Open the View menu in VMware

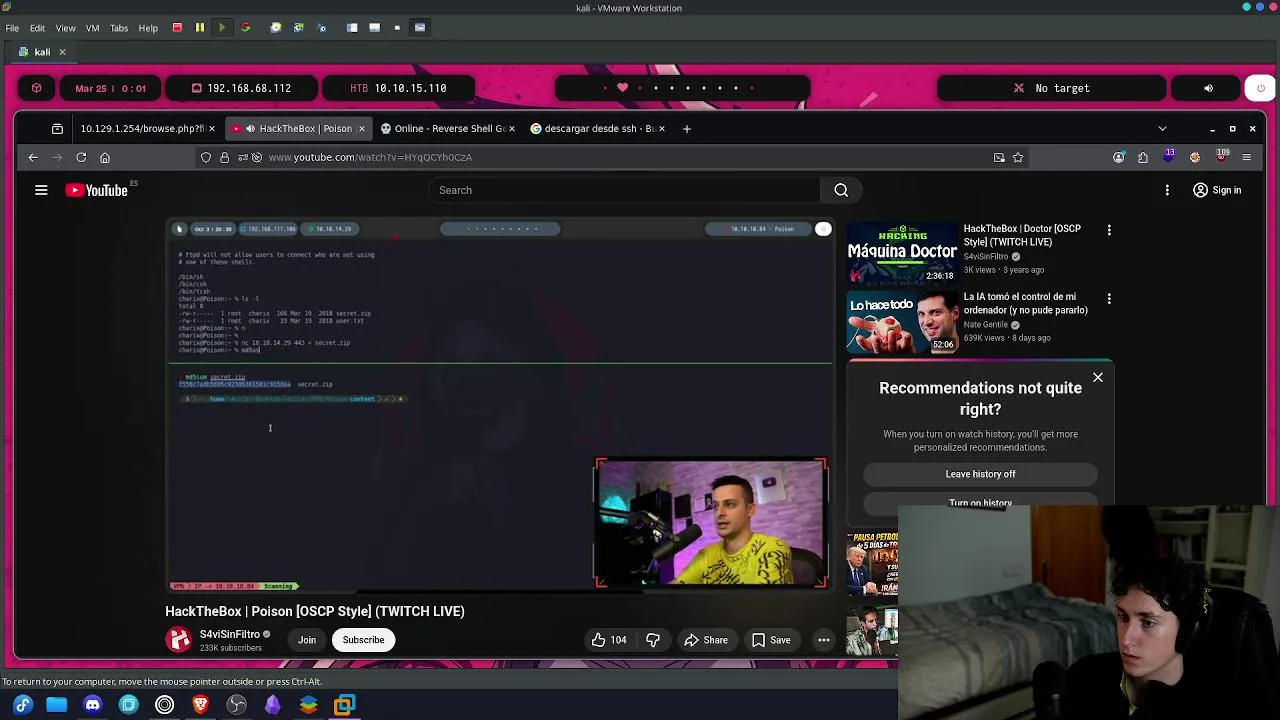[65, 28]
